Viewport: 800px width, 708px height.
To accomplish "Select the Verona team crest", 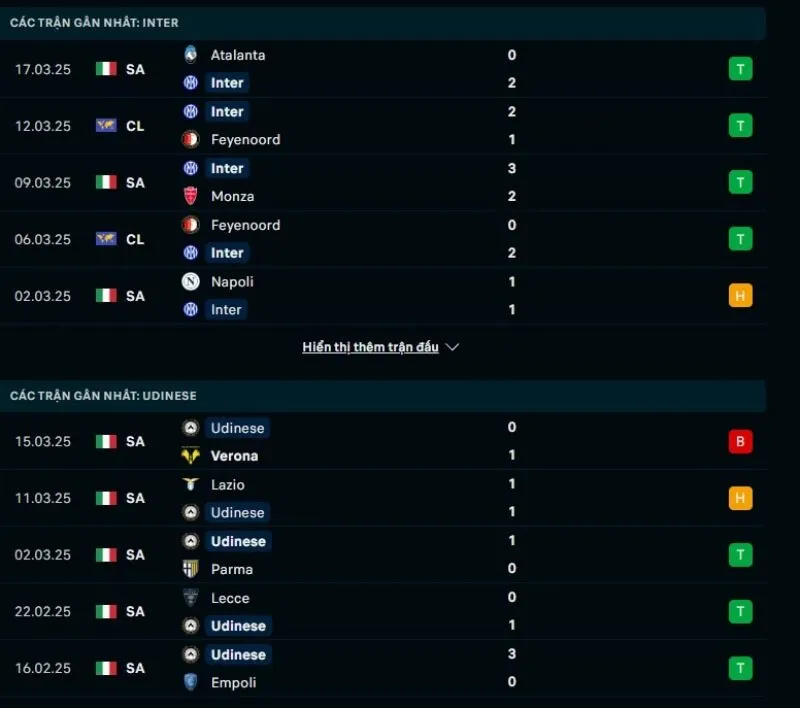I will click(189, 455).
